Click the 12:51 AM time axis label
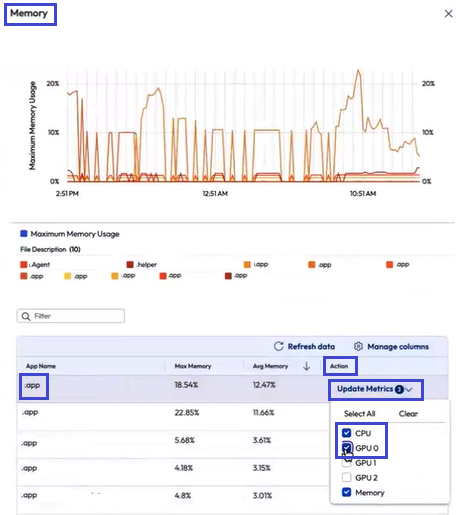This screenshot has height=515, width=456. point(215,193)
